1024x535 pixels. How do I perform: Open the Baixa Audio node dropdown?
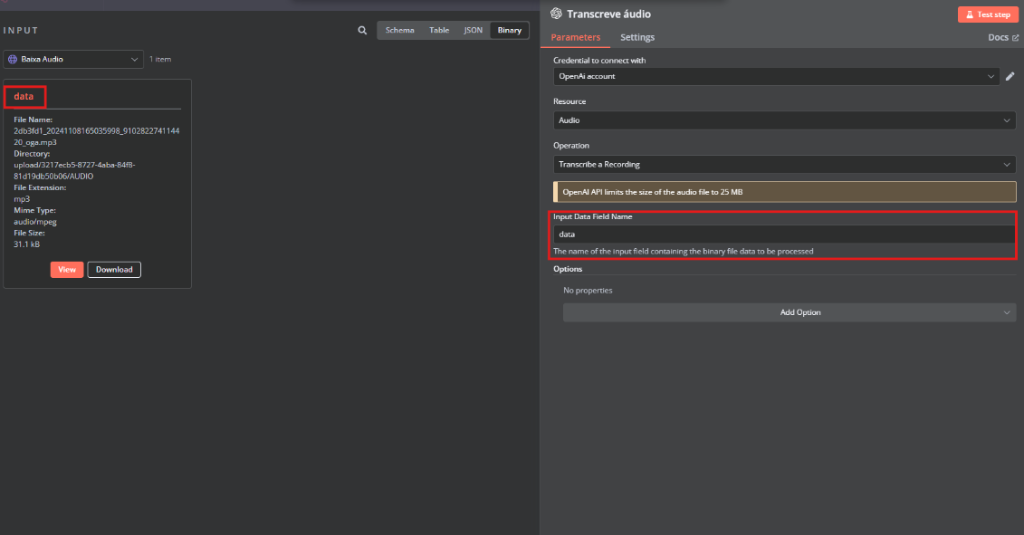(73, 59)
